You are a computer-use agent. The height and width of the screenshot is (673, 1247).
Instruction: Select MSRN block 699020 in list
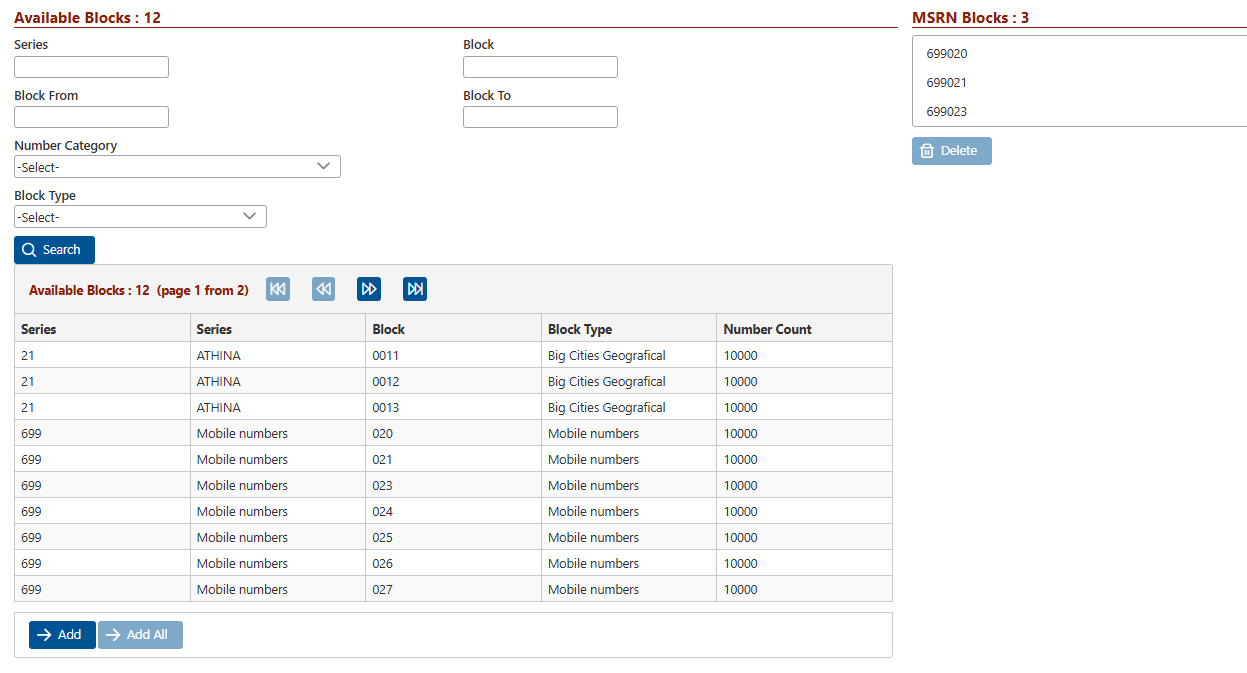pos(947,54)
